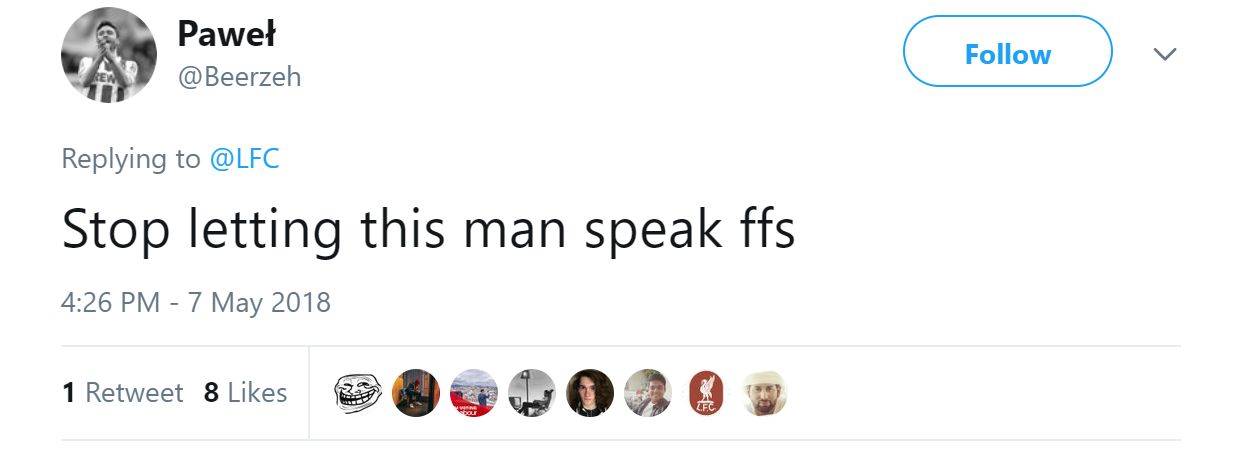Click the Paweł display name
Screen dimensions: 1252x458
(x=226, y=34)
